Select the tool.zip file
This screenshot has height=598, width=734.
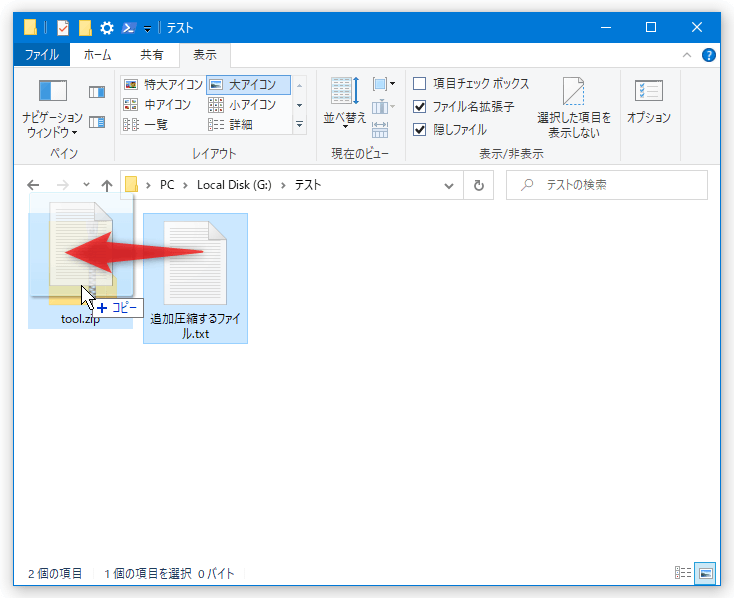(81, 271)
